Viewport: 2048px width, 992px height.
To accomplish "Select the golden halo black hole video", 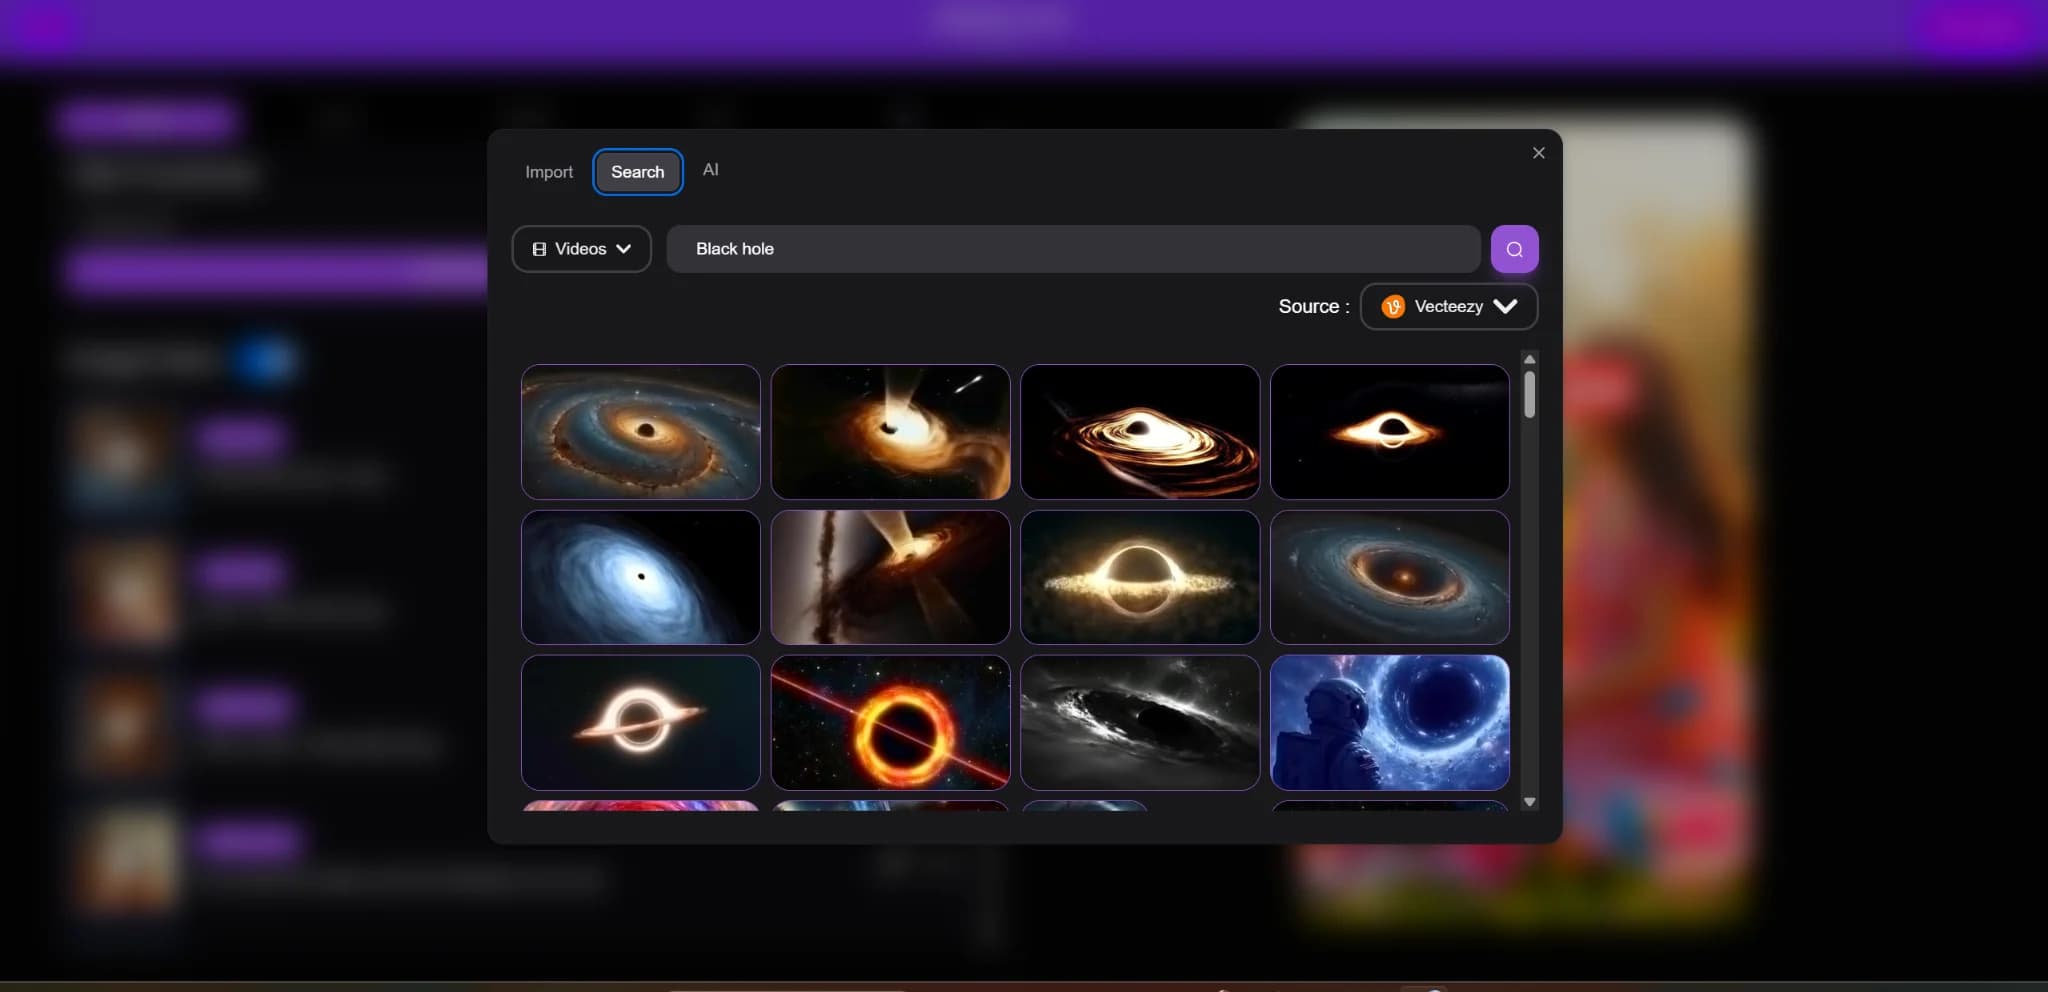I will [1139, 577].
